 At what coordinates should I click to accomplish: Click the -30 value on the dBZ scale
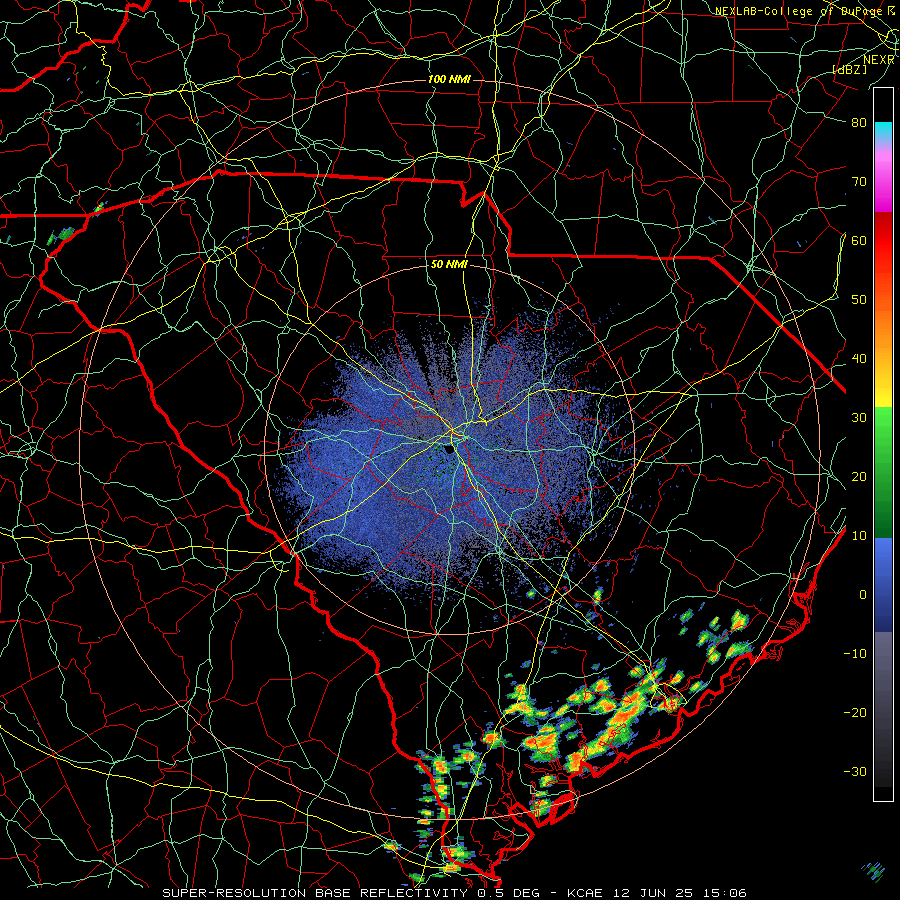tap(855, 772)
